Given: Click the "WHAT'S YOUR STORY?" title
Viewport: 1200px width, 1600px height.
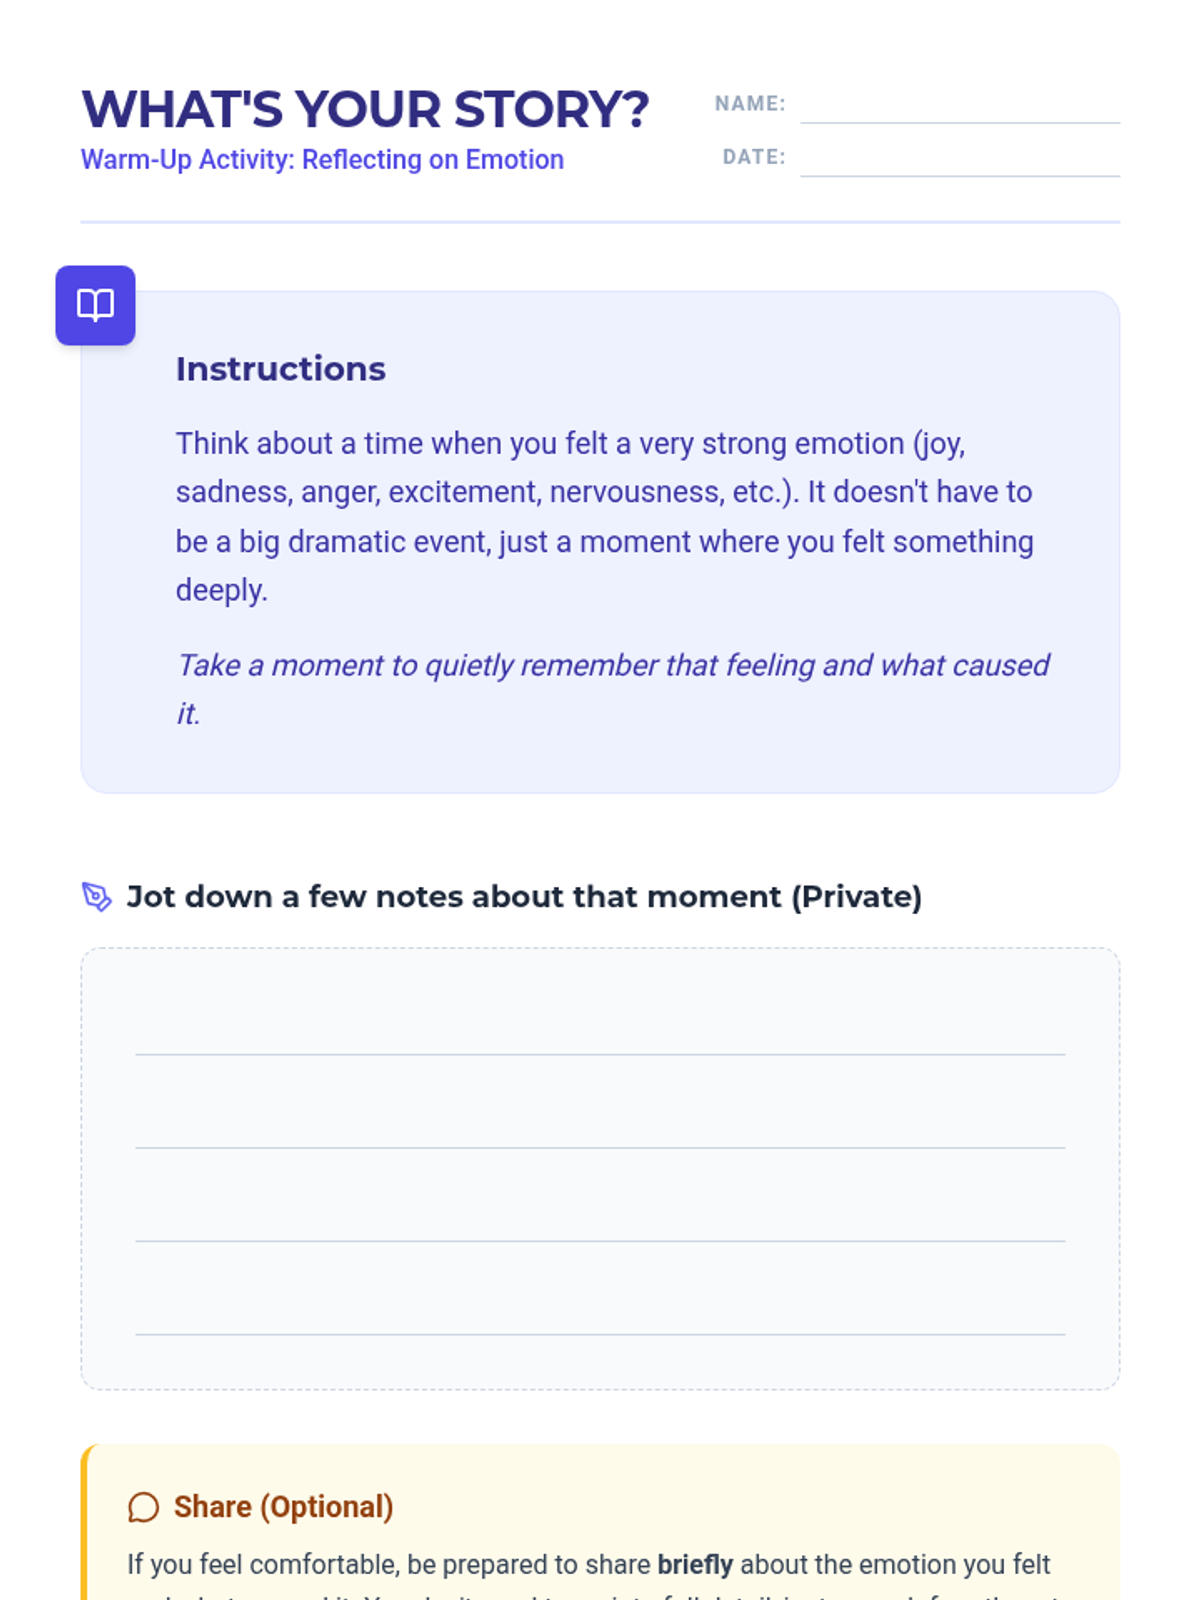Looking at the screenshot, I should pyautogui.click(x=365, y=109).
